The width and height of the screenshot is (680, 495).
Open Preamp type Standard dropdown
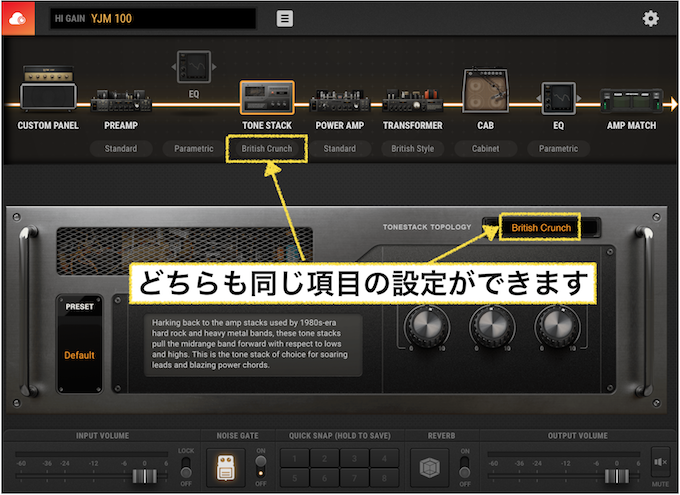click(121, 149)
